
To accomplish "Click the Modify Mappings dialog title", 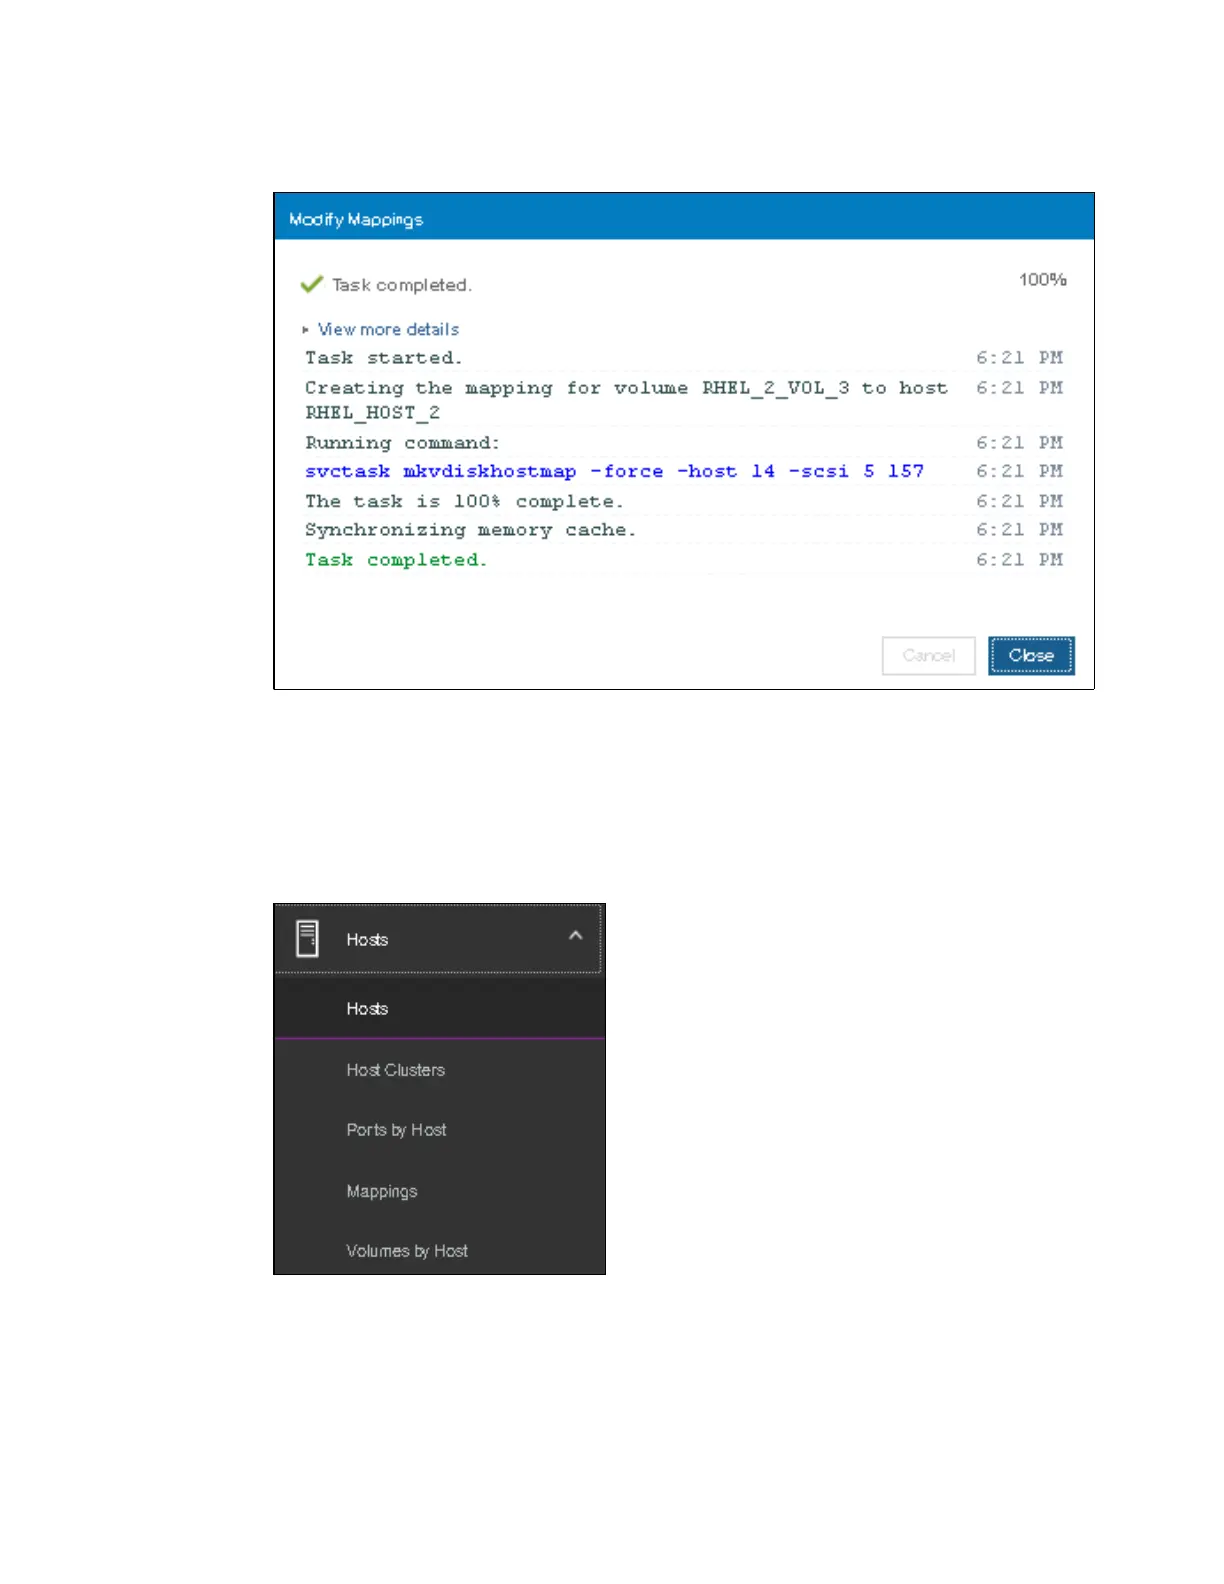I will pos(356,219).
